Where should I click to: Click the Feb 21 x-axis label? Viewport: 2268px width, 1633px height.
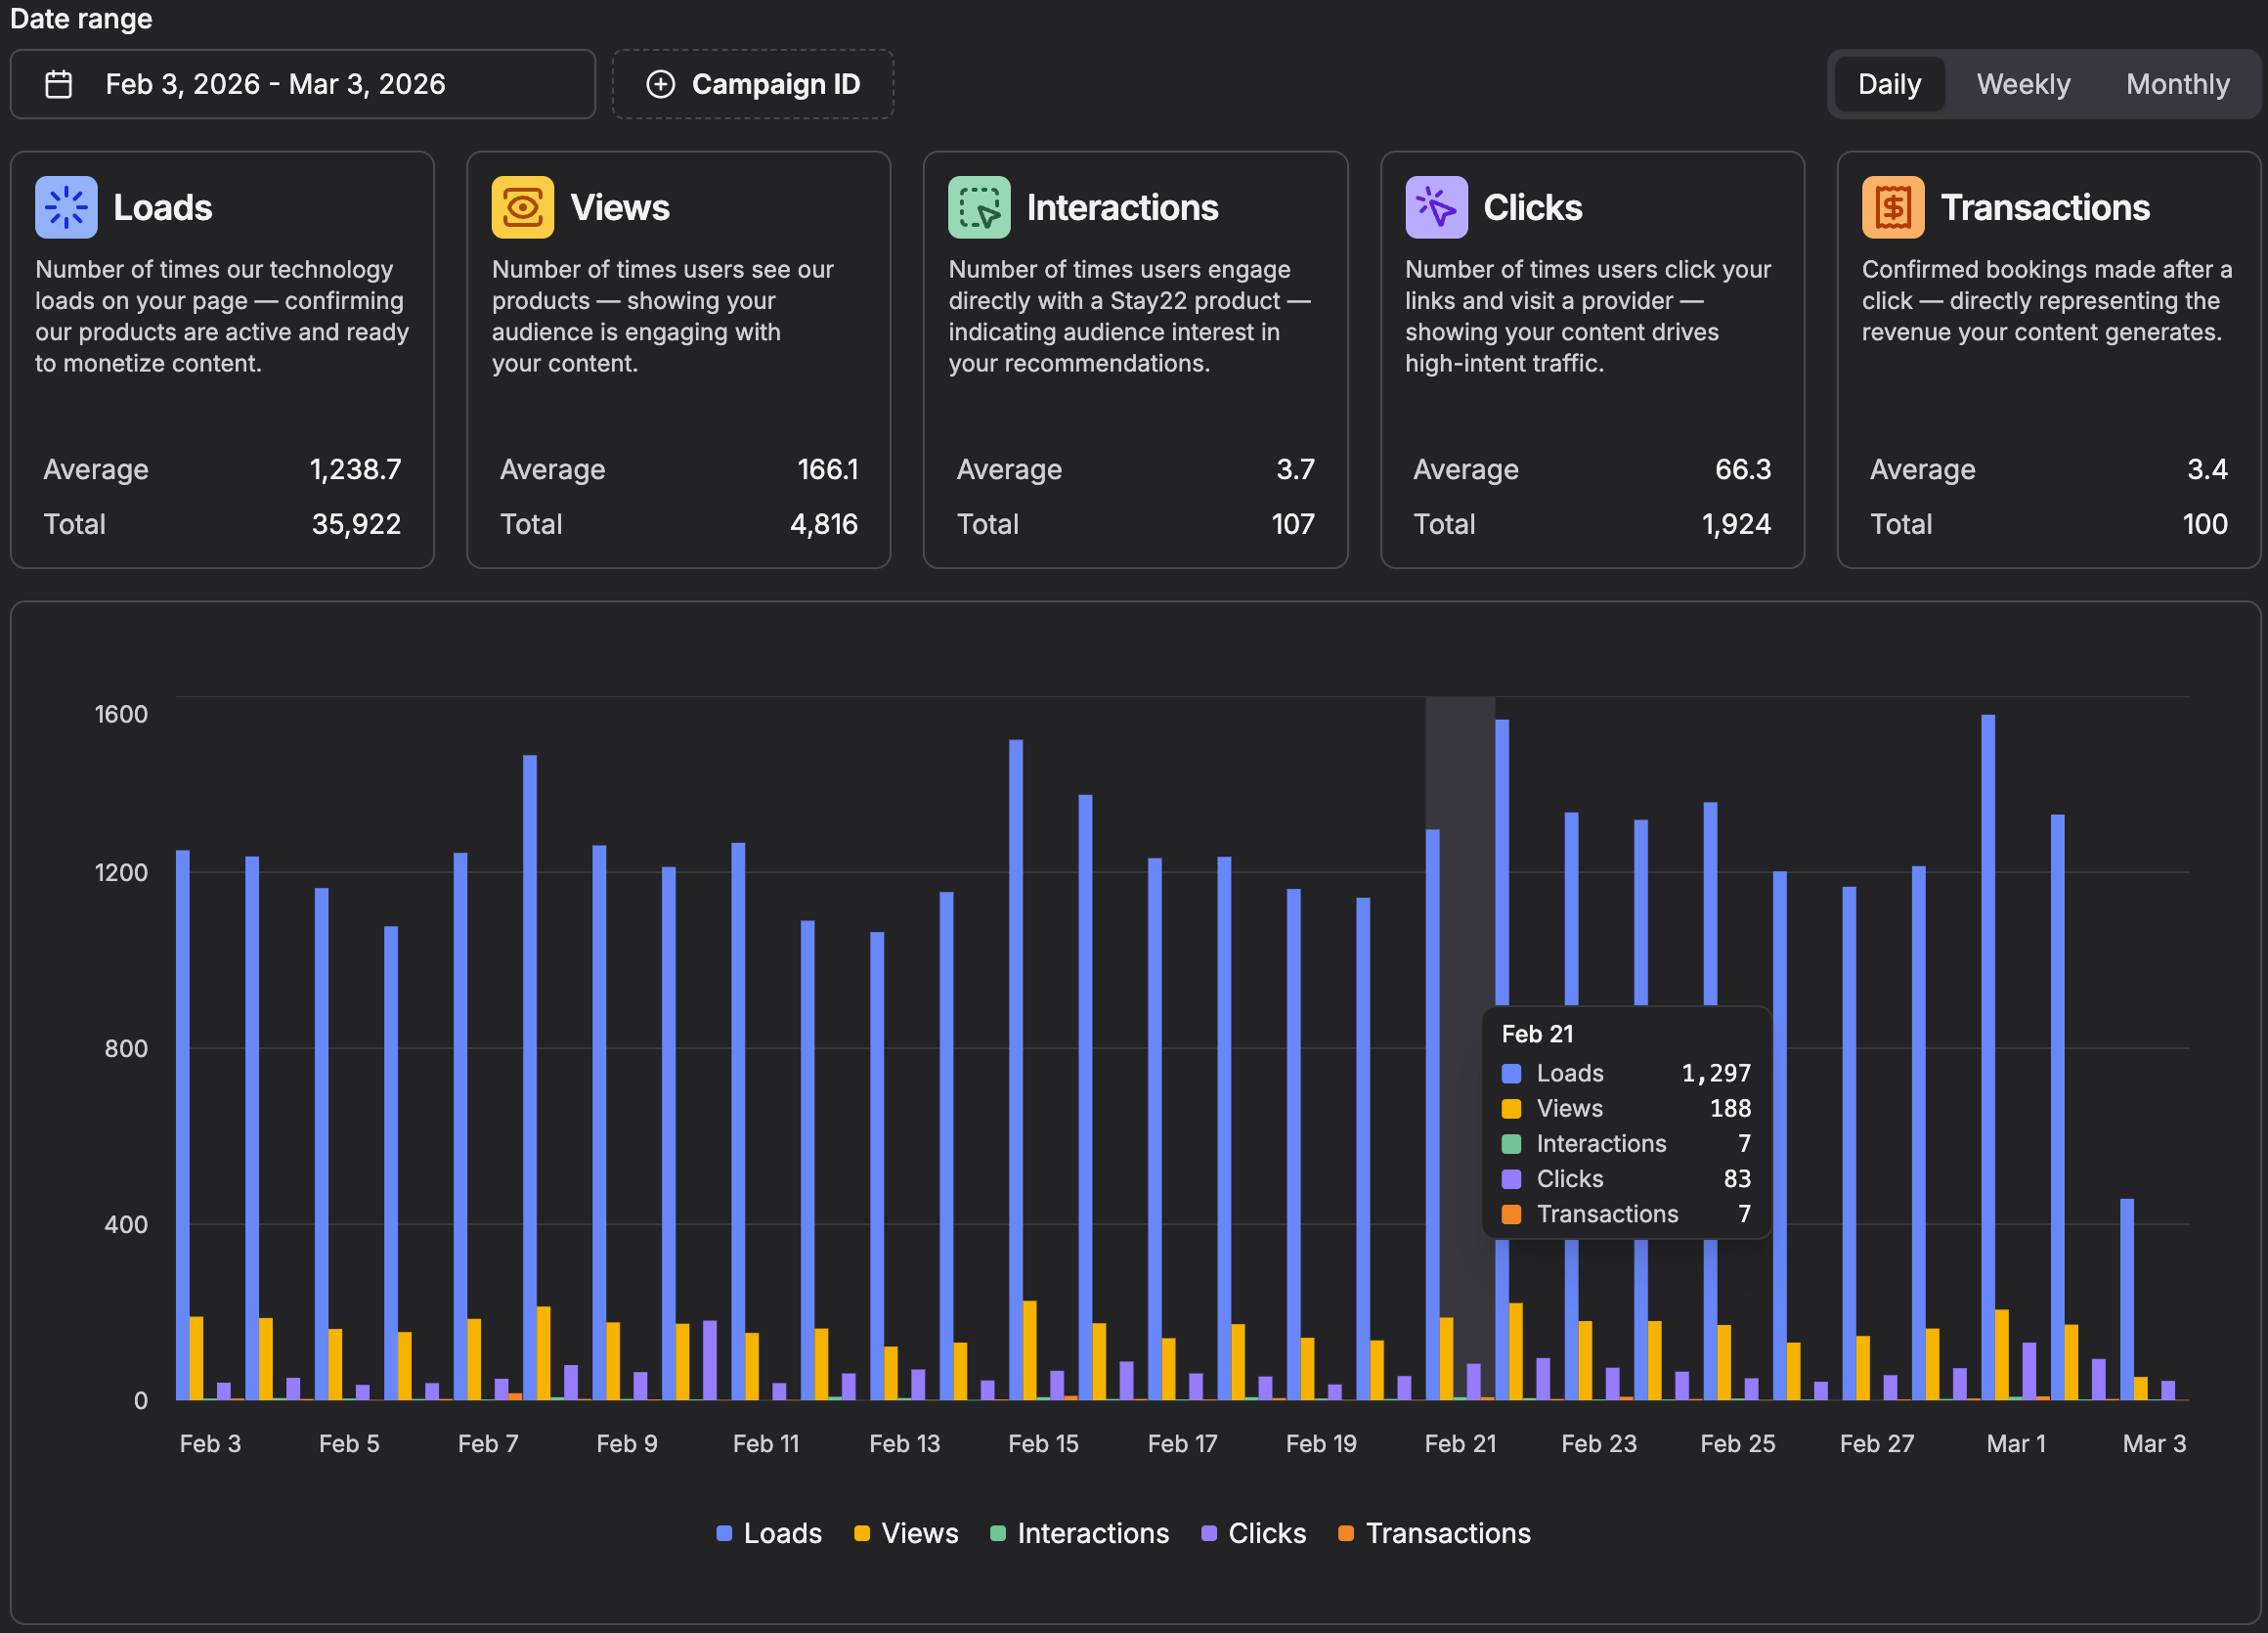(1459, 1443)
